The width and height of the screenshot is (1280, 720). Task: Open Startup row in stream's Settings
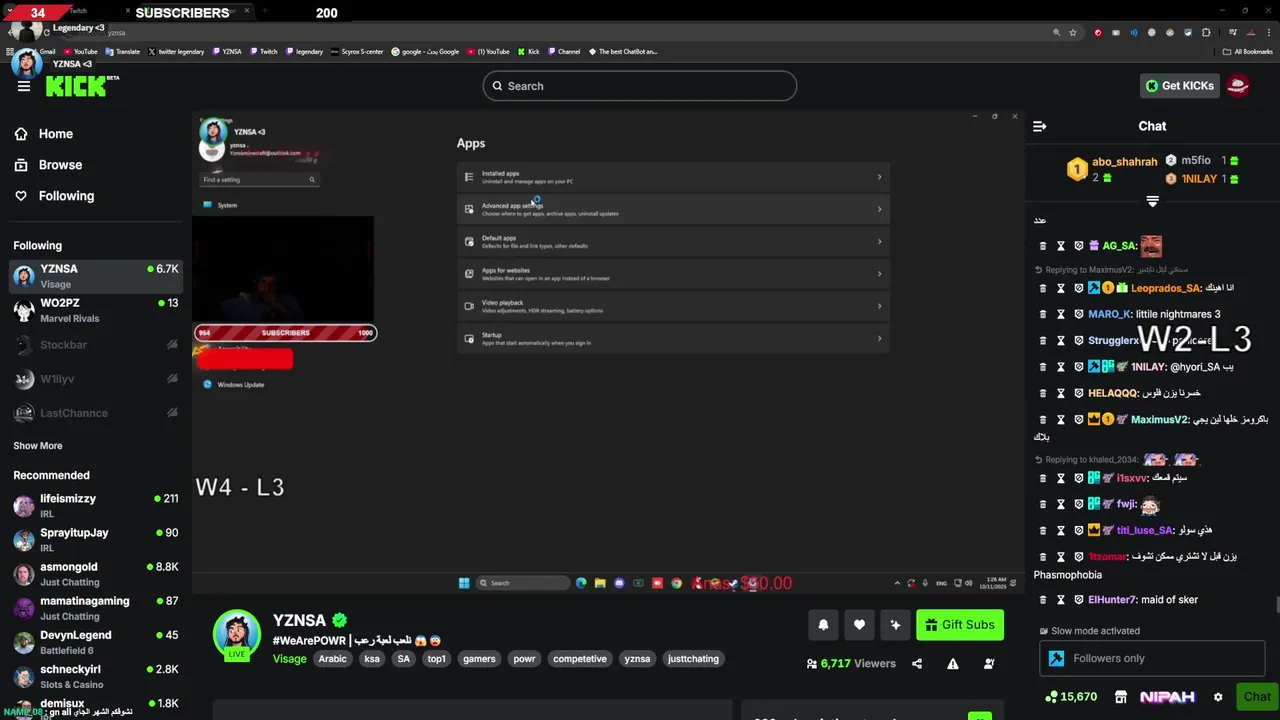point(673,338)
